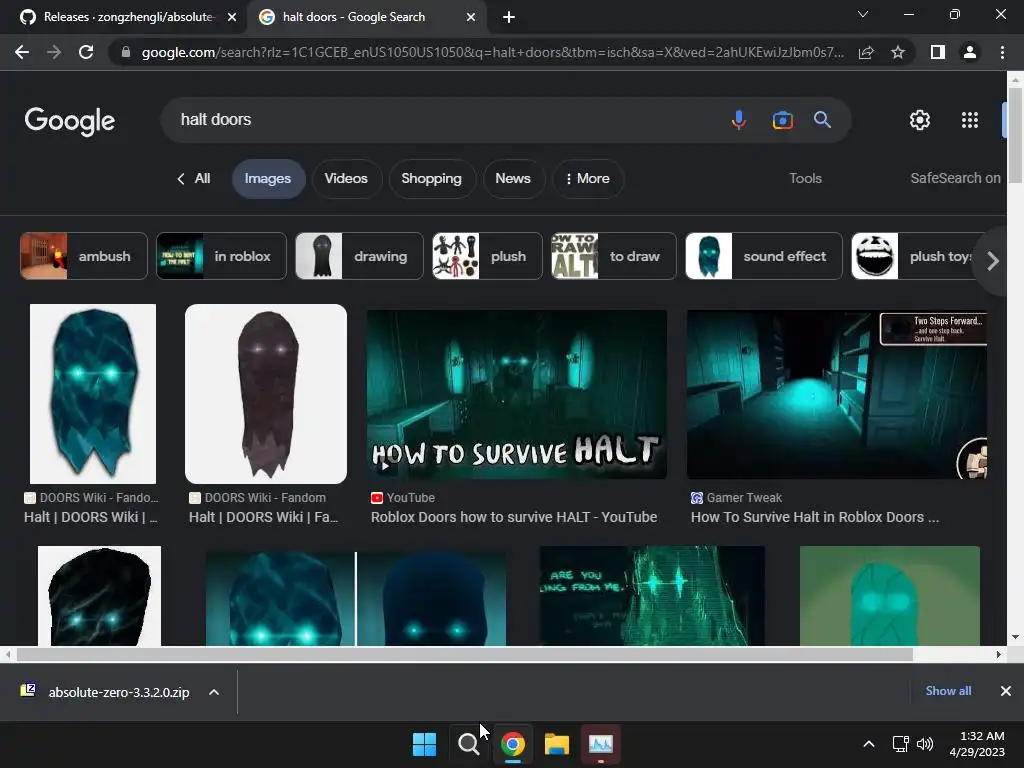This screenshot has height=768, width=1024.
Task: Click into the halt doors search field
Action: click(444, 120)
